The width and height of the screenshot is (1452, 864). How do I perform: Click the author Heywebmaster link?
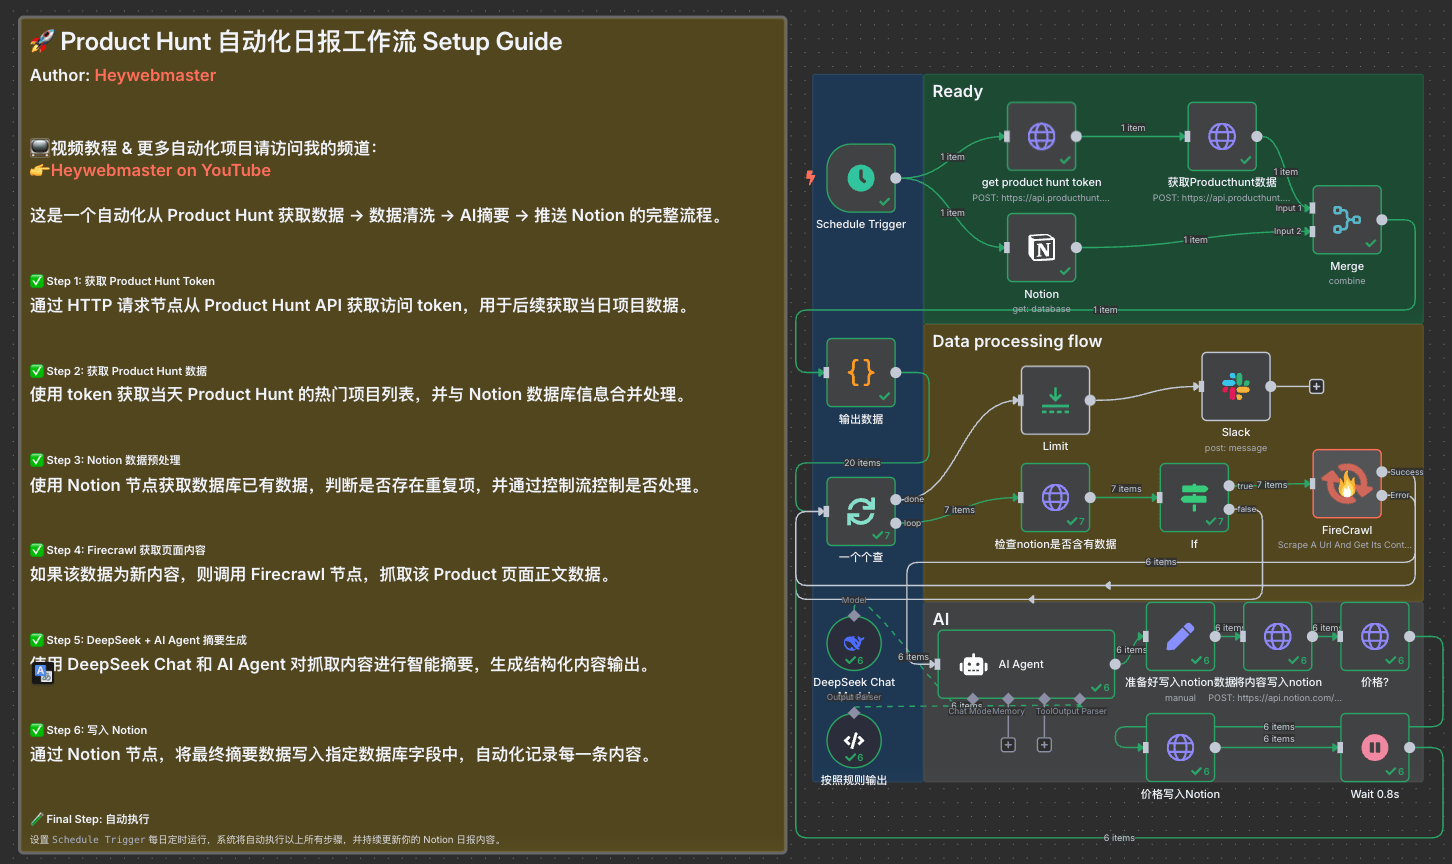[155, 75]
